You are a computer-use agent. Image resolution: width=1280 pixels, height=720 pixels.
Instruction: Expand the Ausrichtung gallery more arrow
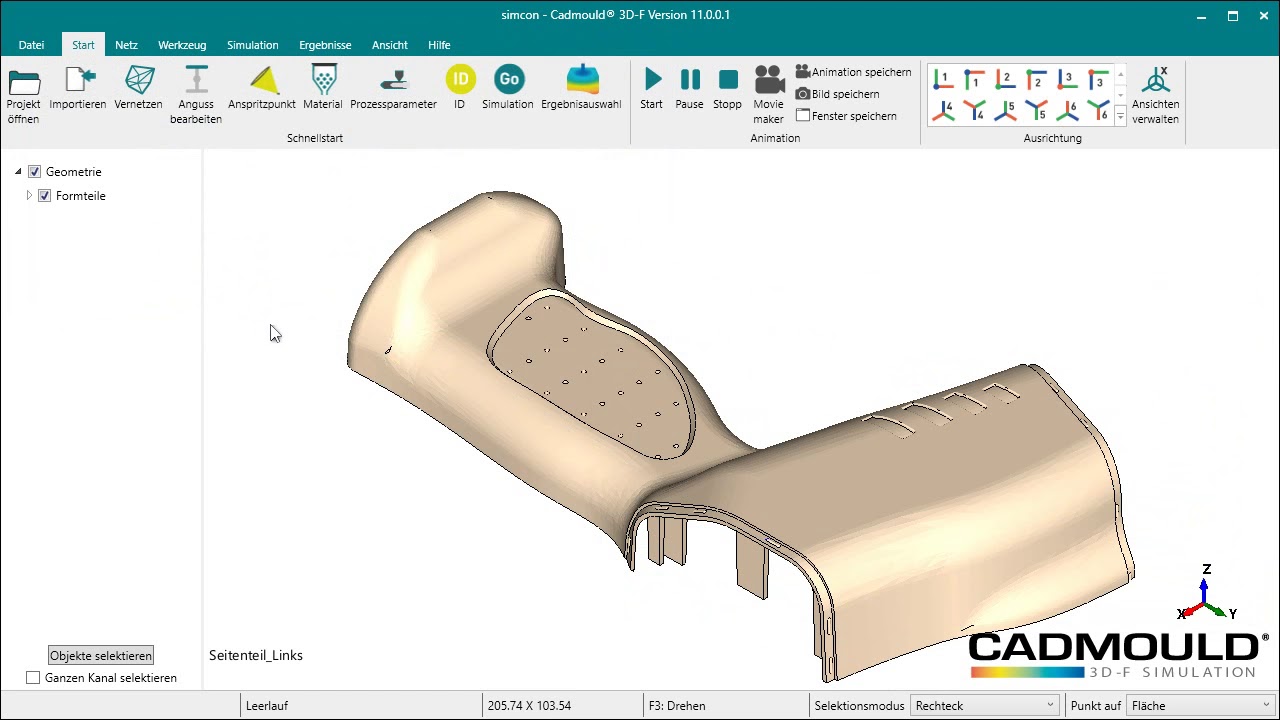coord(1120,116)
